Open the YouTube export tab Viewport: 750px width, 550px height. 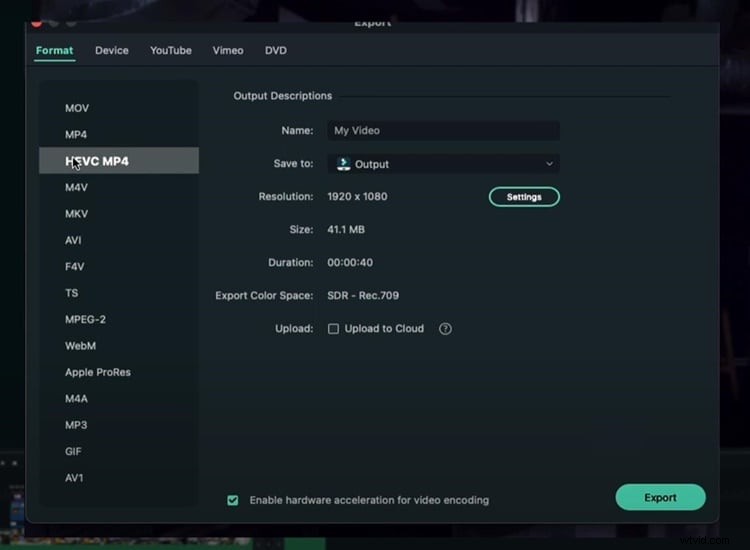pos(171,51)
